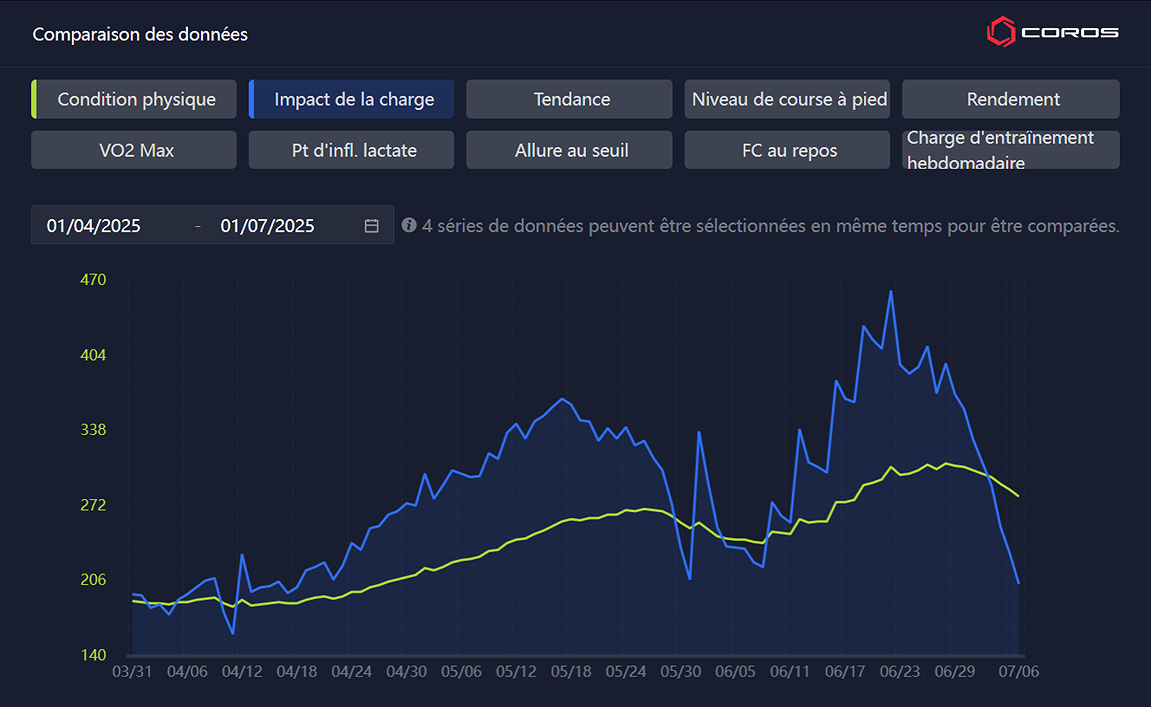Viewport: 1151px width, 707px height.
Task: Select Pt d'infl. lactate series
Action: (x=352, y=150)
